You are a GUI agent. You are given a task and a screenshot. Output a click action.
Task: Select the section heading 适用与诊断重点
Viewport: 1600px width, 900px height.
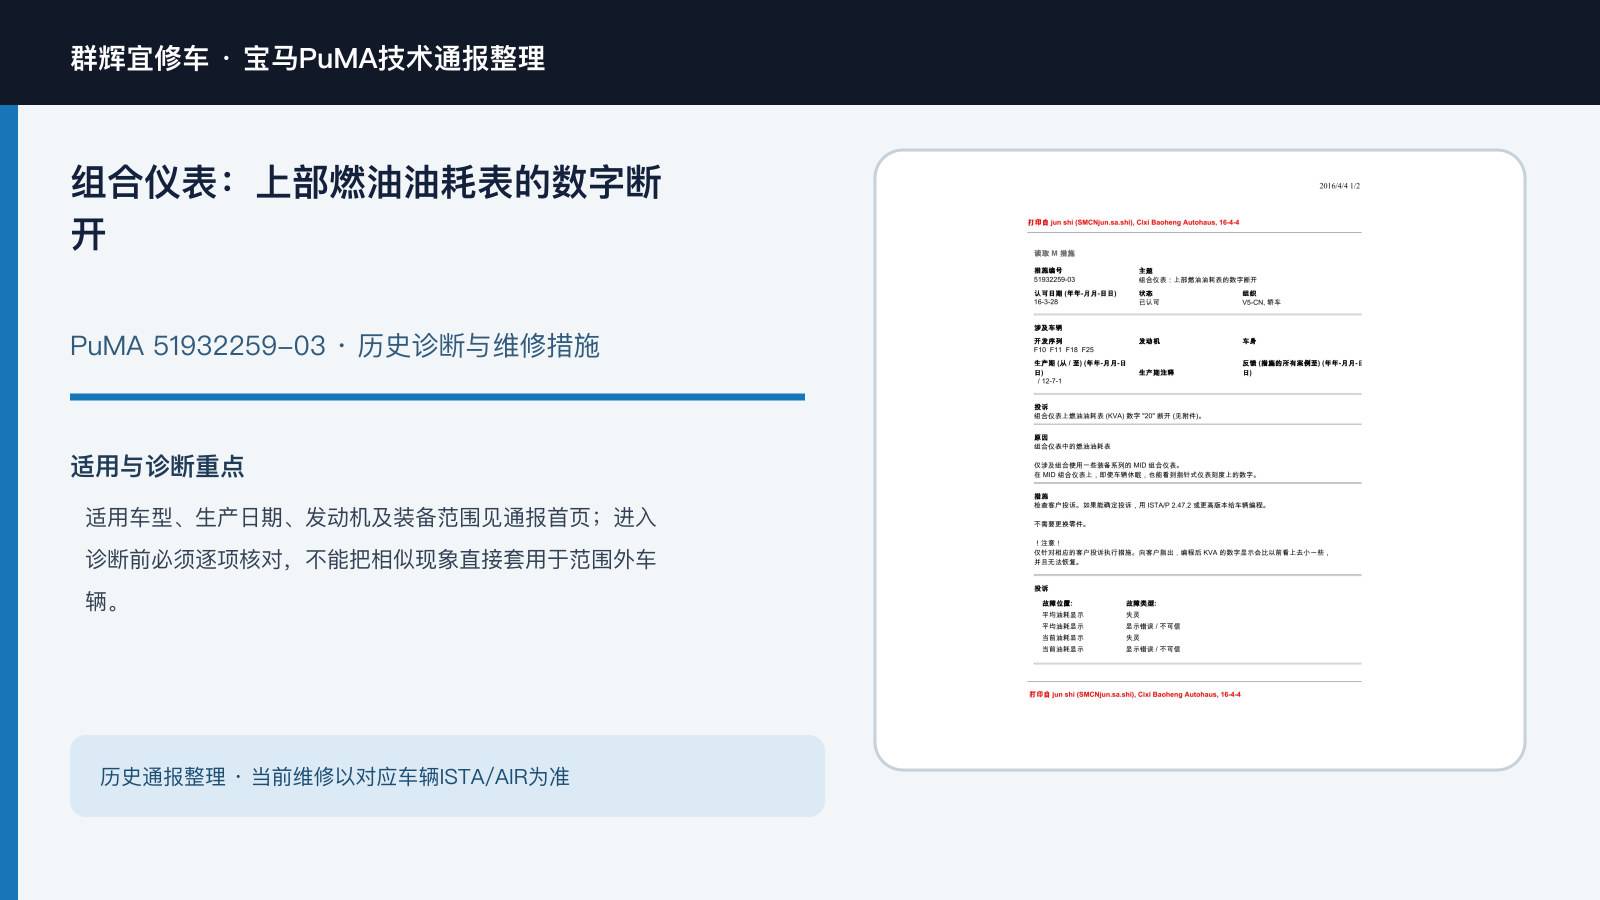[x=157, y=466]
